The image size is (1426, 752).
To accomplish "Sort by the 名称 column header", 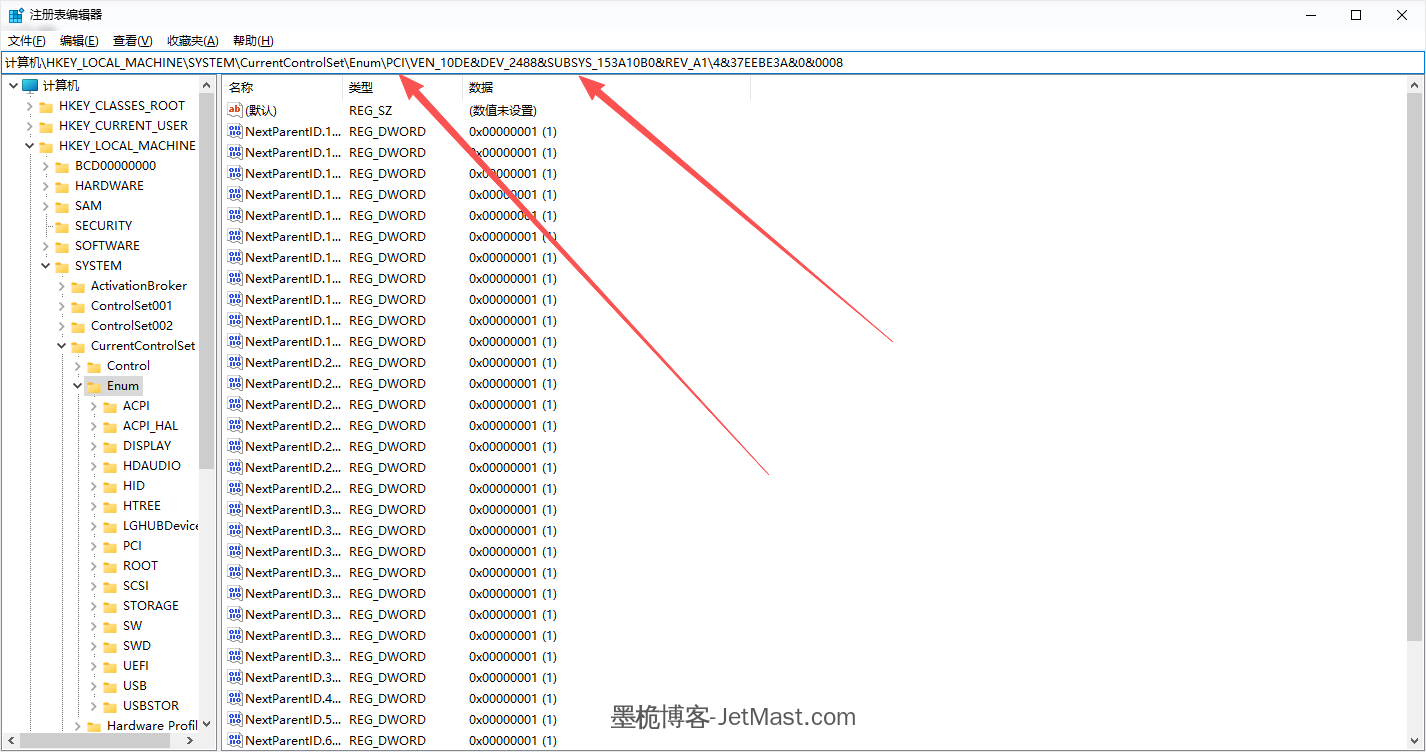I will pyautogui.click(x=283, y=88).
